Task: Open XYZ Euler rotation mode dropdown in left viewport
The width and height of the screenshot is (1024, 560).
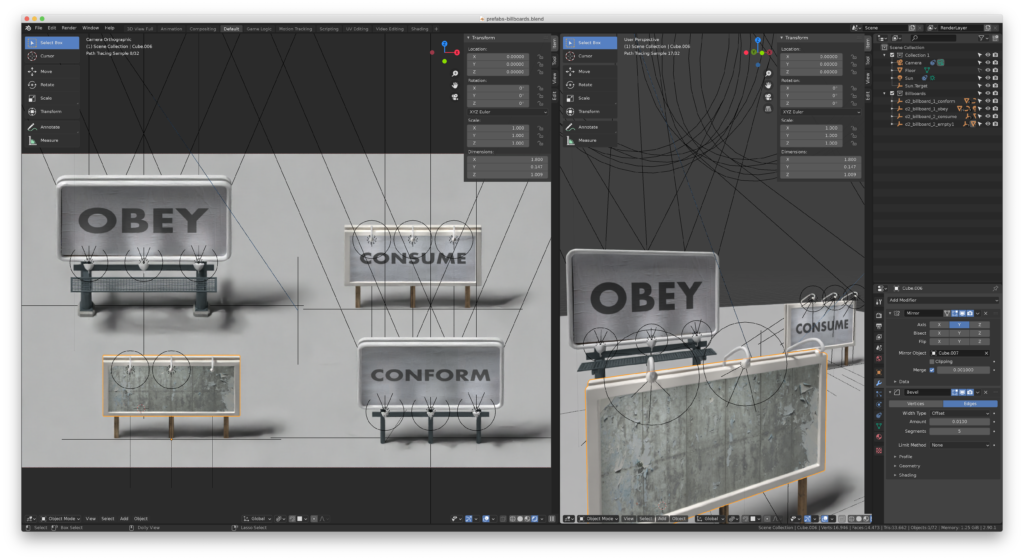Action: click(x=507, y=112)
